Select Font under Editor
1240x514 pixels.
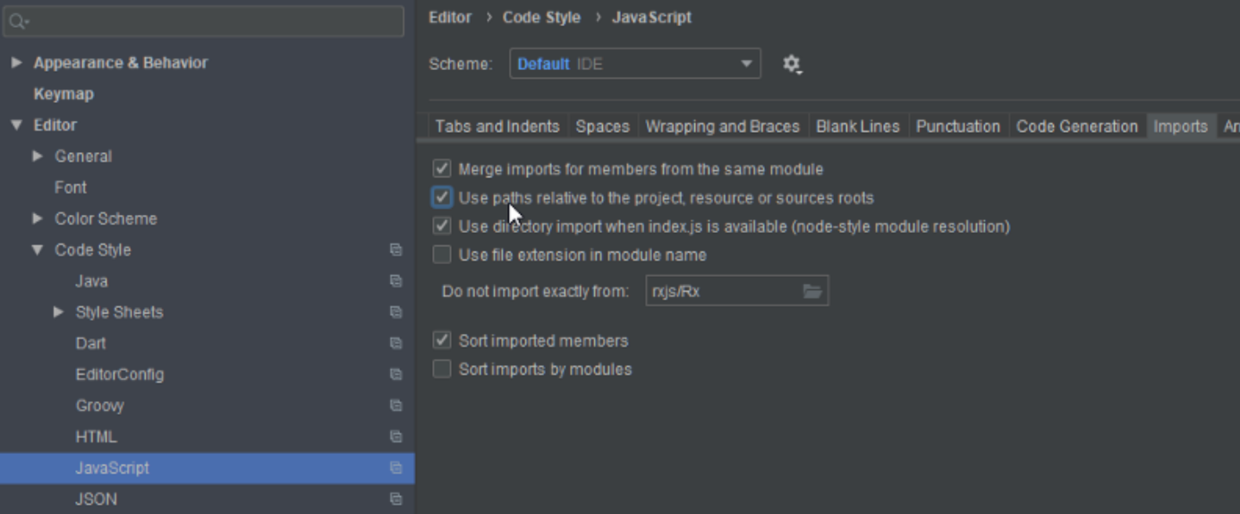70,187
